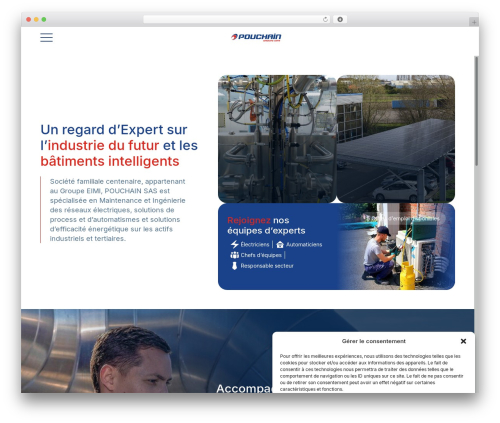
Task: Click the browser address bar
Action: [x=237, y=19]
